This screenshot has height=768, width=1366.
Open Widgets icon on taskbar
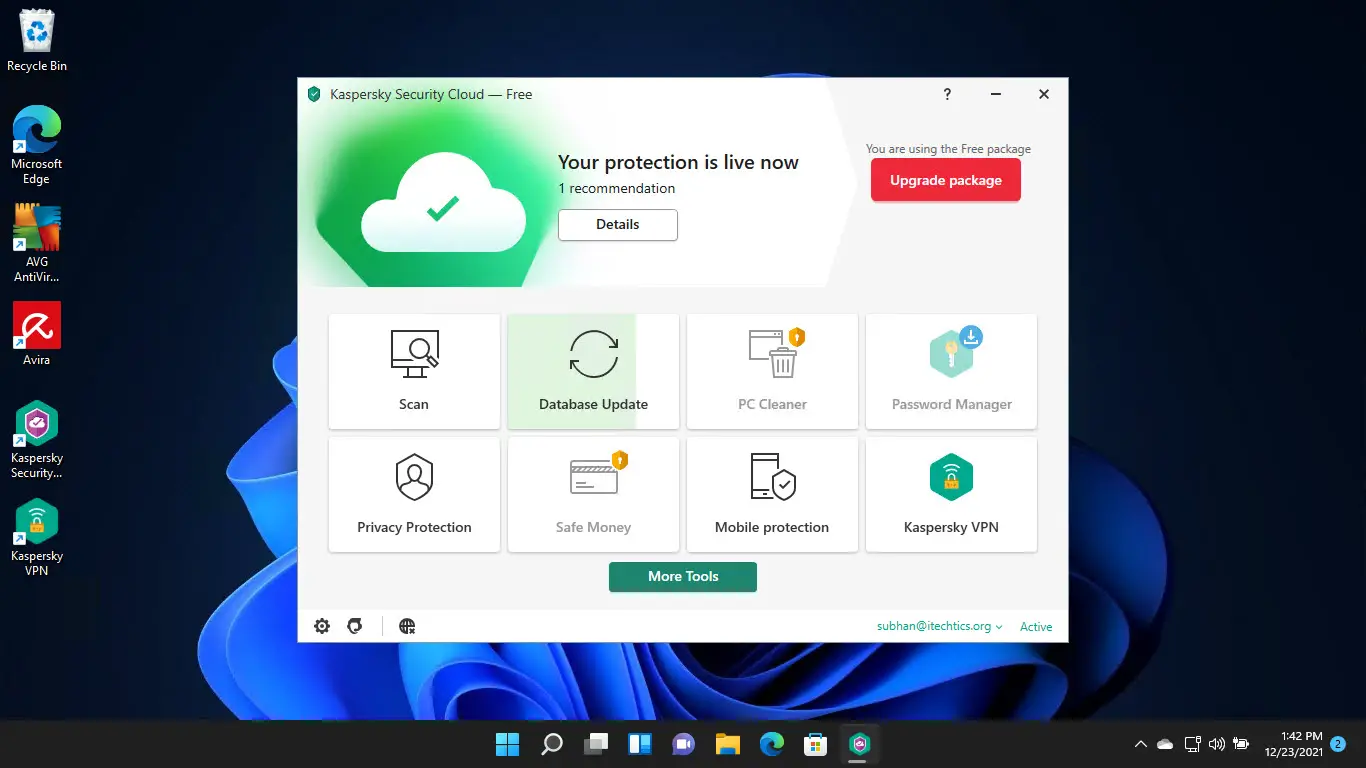click(640, 744)
